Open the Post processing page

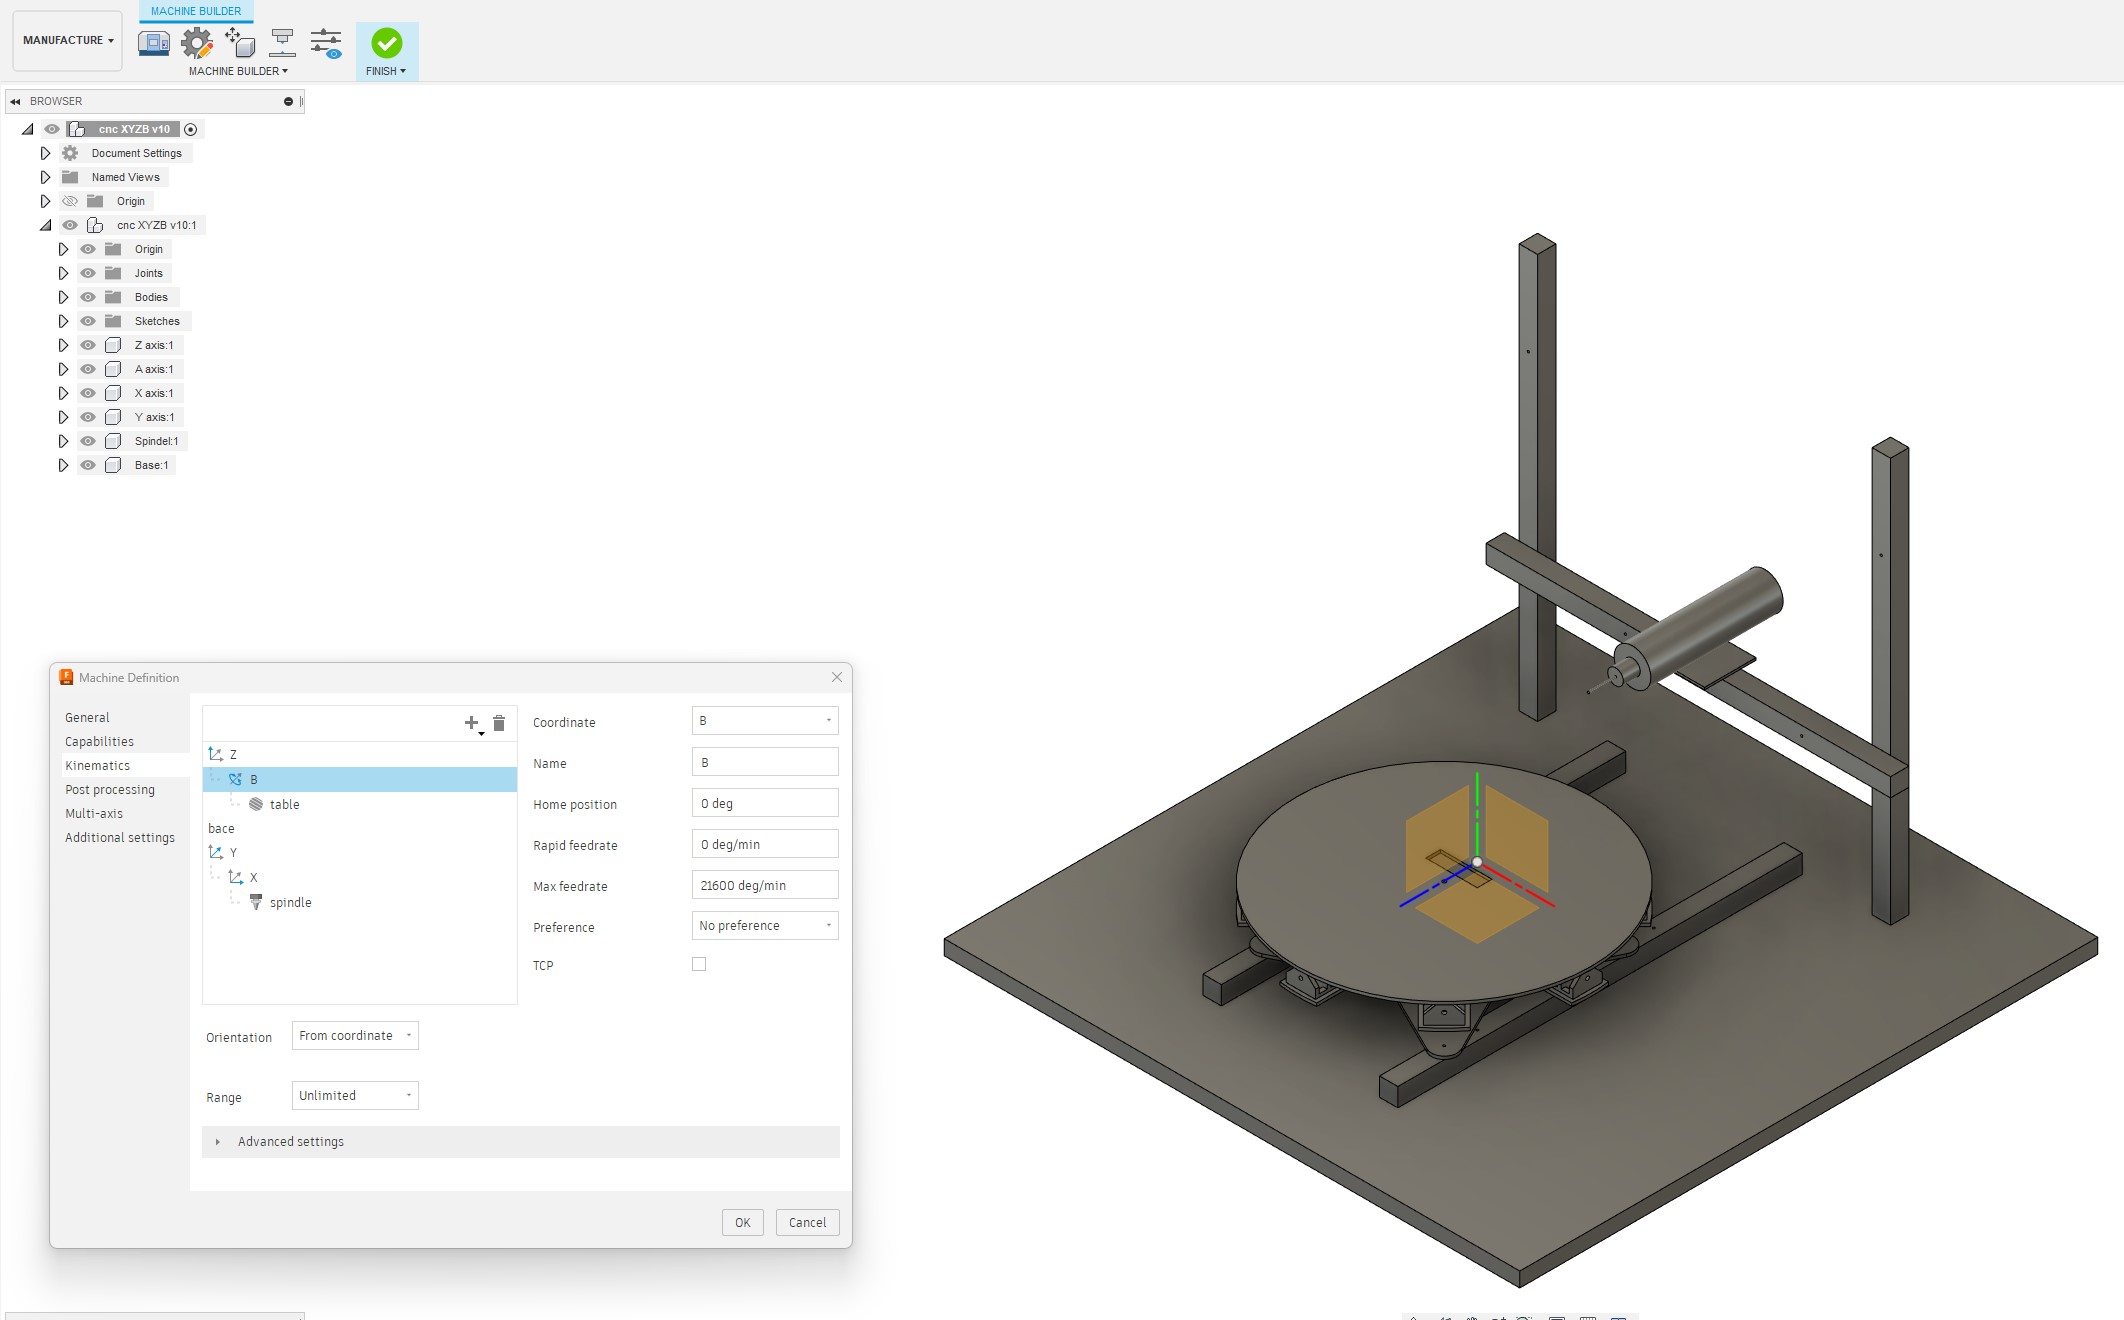pos(110,790)
